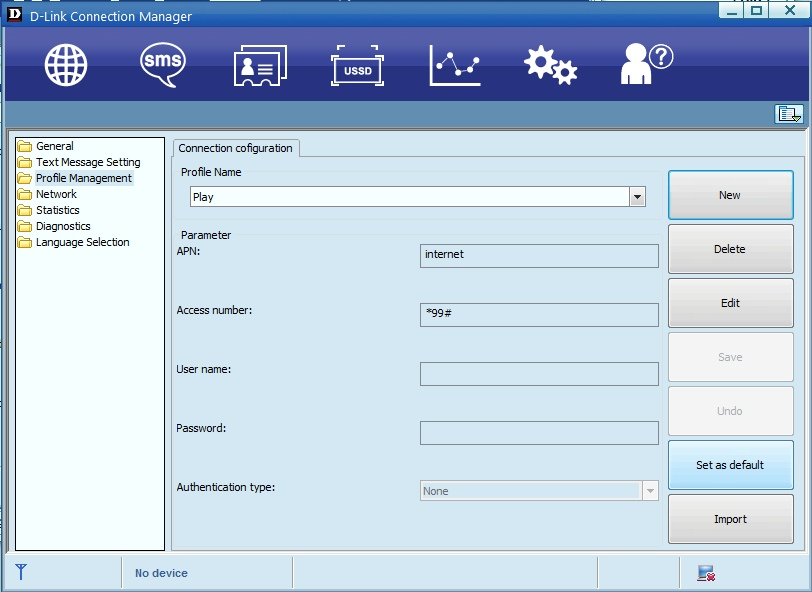The height and width of the screenshot is (592, 812).
Task: Click the APN input field
Action: pos(539,256)
